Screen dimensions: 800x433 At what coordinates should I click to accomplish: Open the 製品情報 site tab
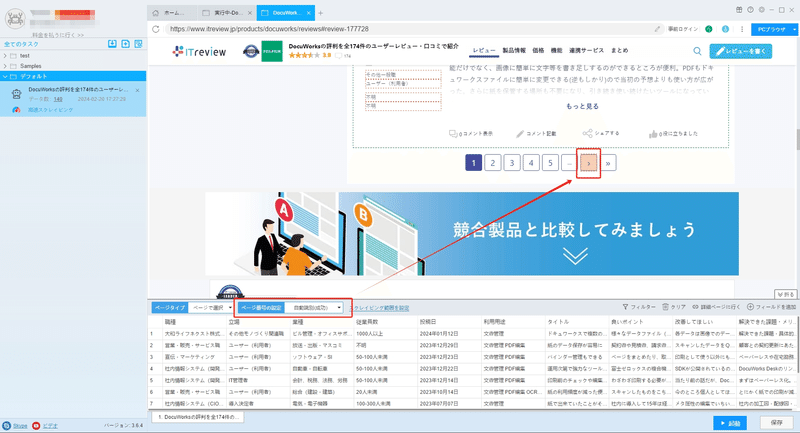point(514,50)
